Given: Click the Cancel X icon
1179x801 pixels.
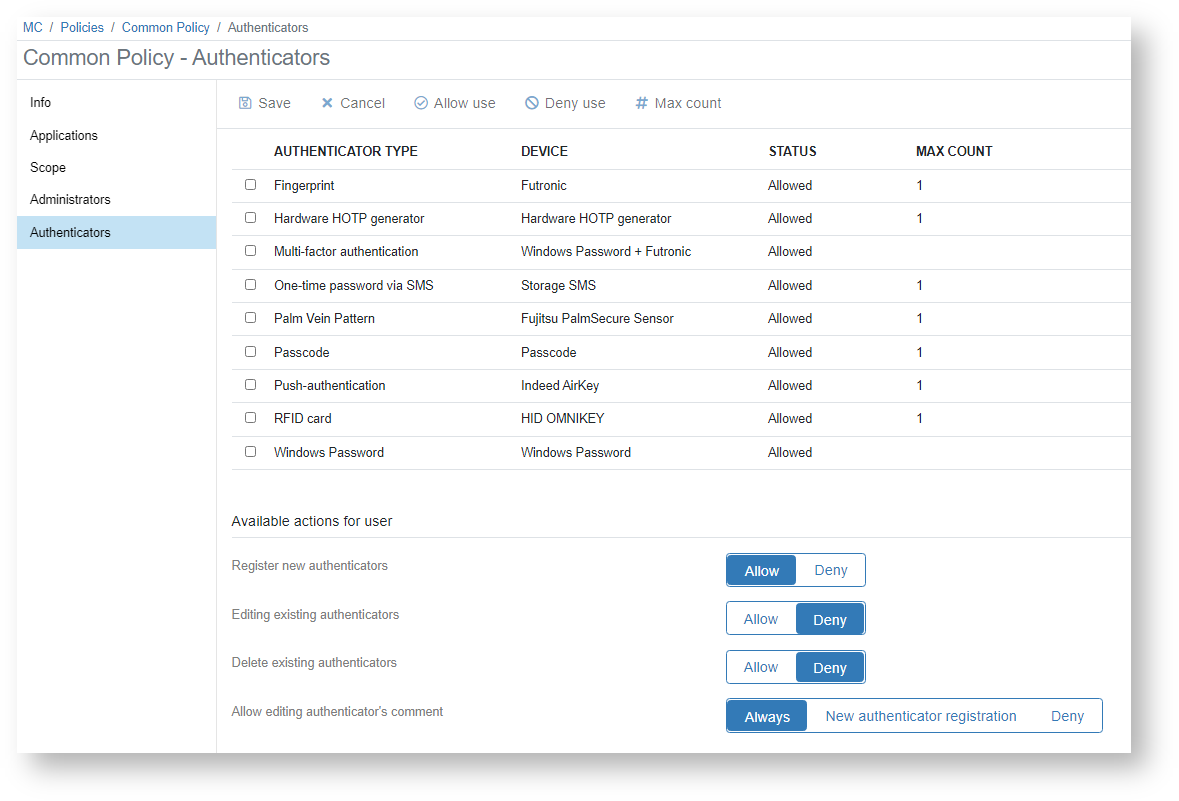Looking at the screenshot, I should pyautogui.click(x=327, y=103).
